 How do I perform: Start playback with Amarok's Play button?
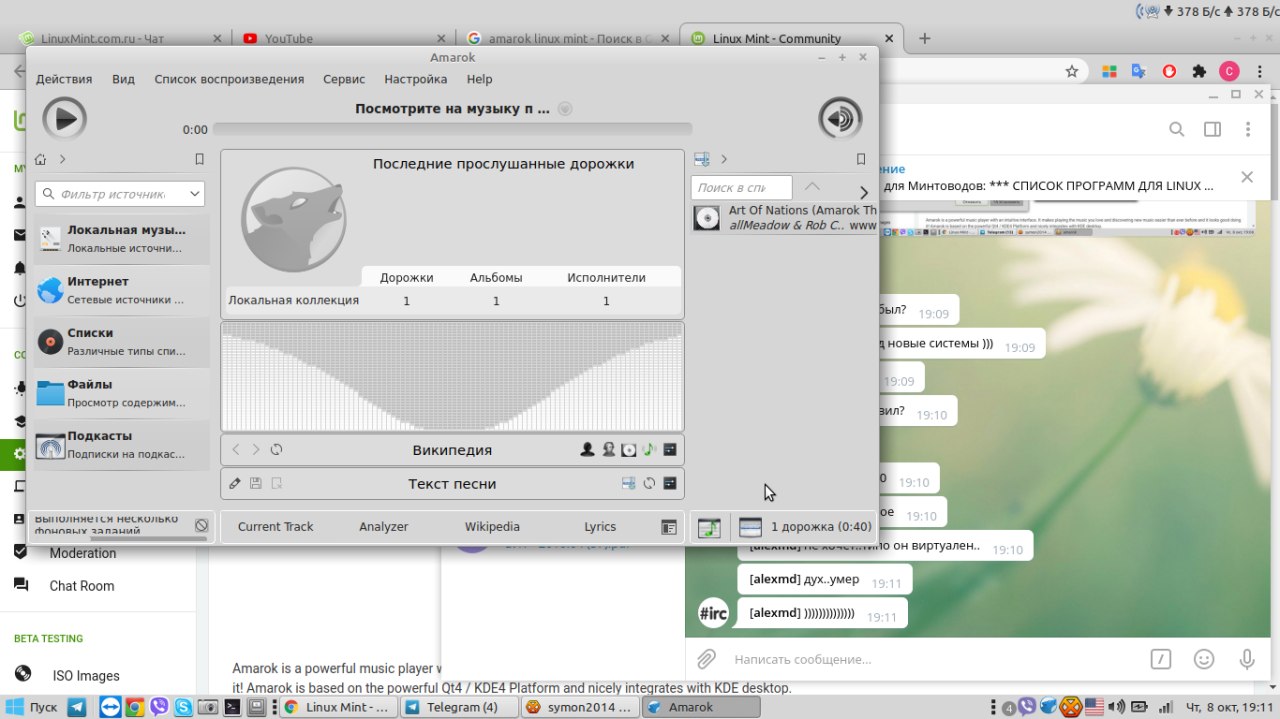click(x=64, y=119)
